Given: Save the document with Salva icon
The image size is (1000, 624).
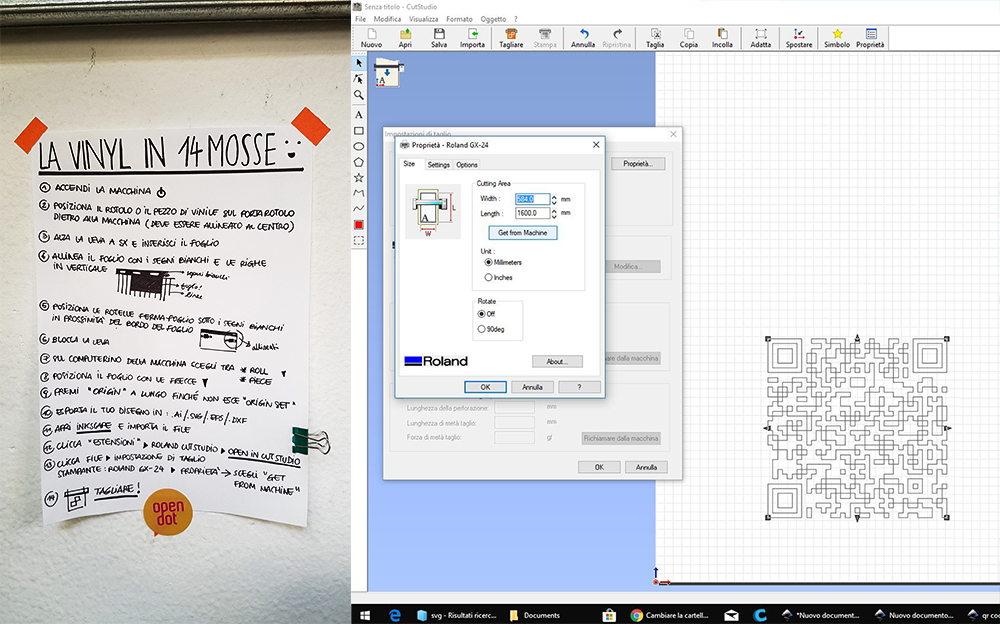Looking at the screenshot, I should [x=439, y=38].
